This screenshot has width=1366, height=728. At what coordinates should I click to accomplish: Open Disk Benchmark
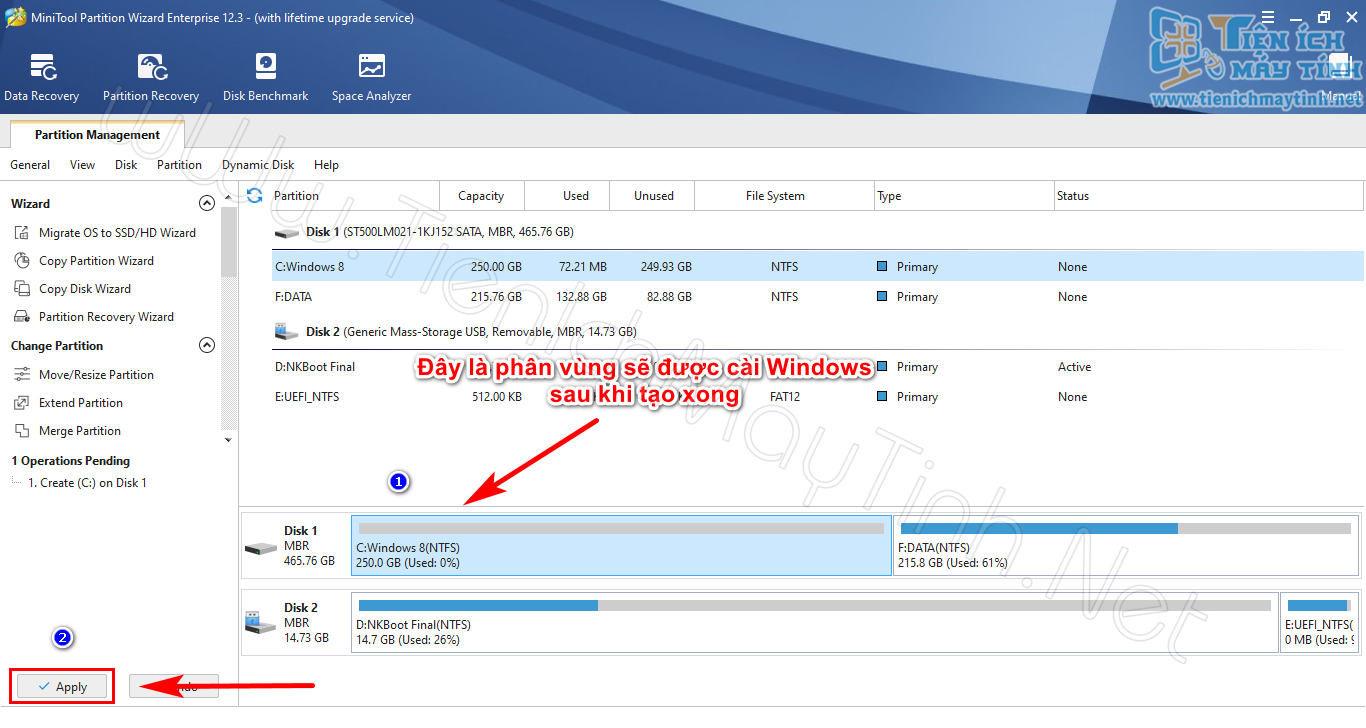(265, 78)
